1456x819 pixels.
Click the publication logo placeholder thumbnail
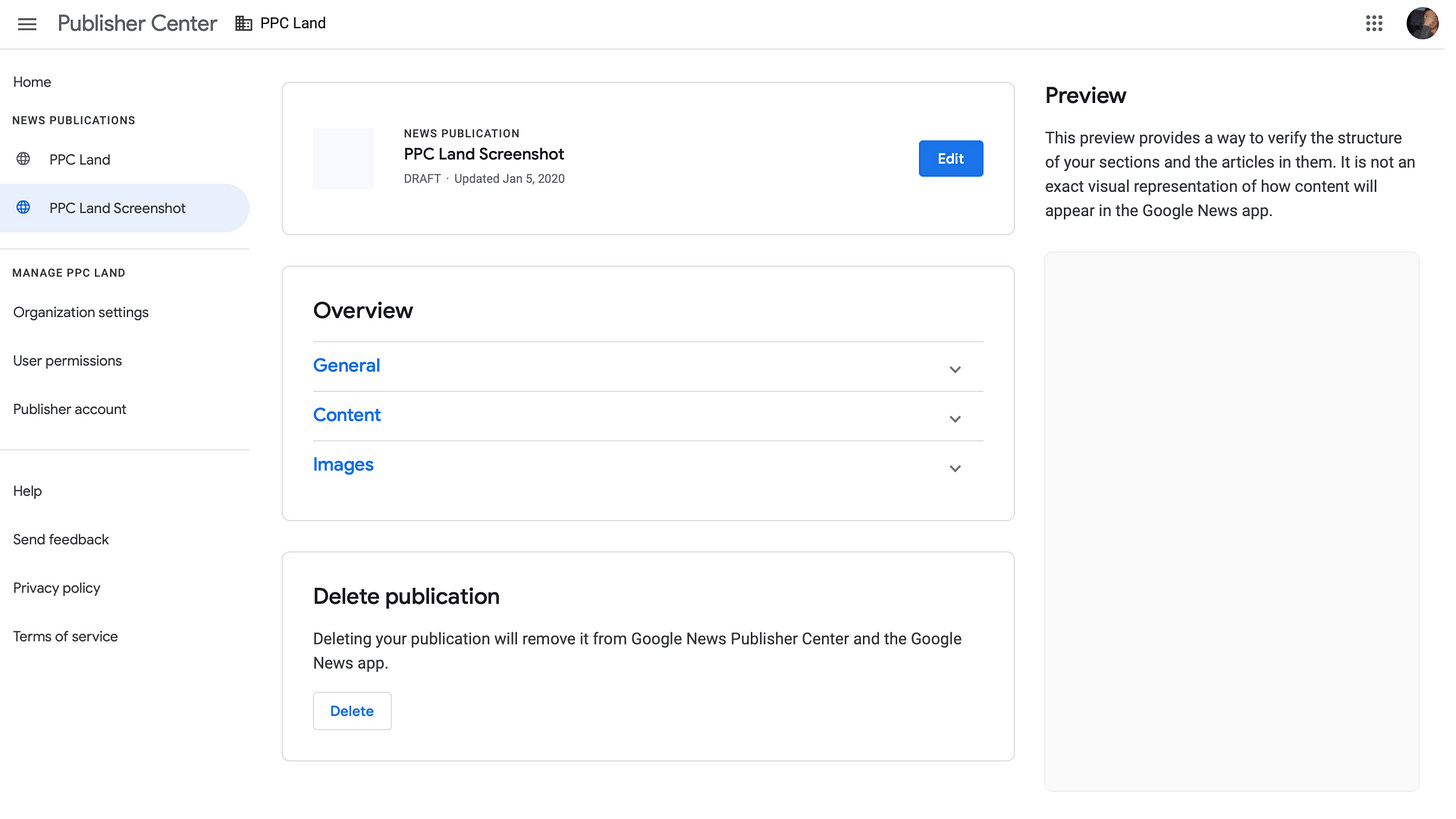click(x=343, y=158)
